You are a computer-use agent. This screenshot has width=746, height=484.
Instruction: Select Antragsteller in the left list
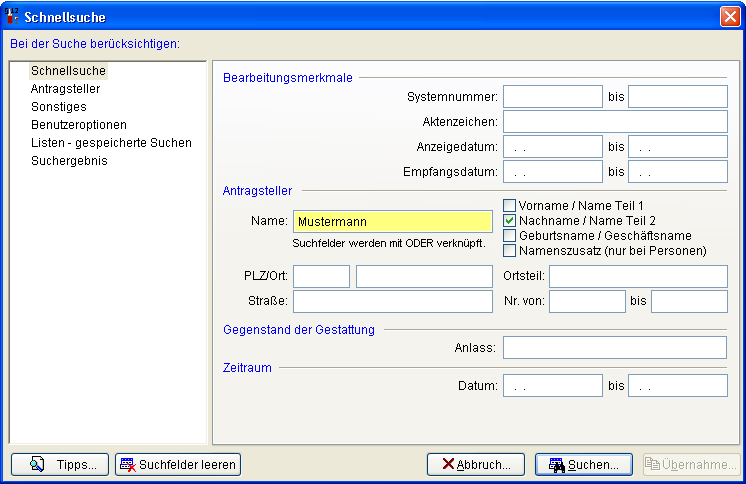coord(65,89)
